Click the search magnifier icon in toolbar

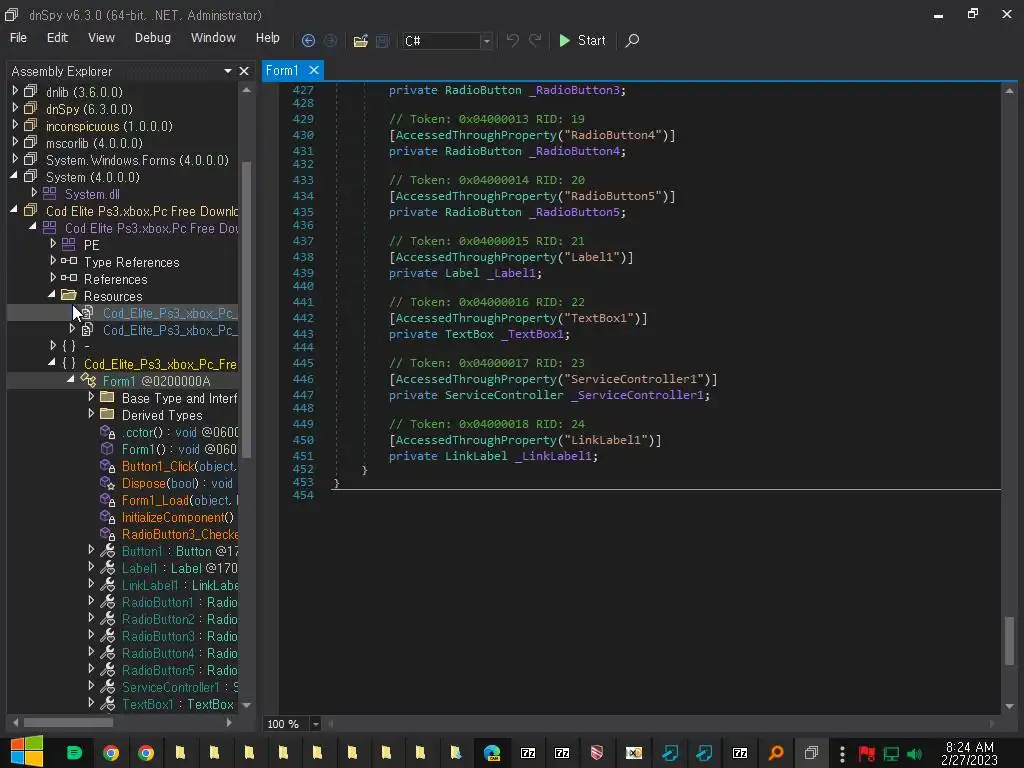coord(632,41)
